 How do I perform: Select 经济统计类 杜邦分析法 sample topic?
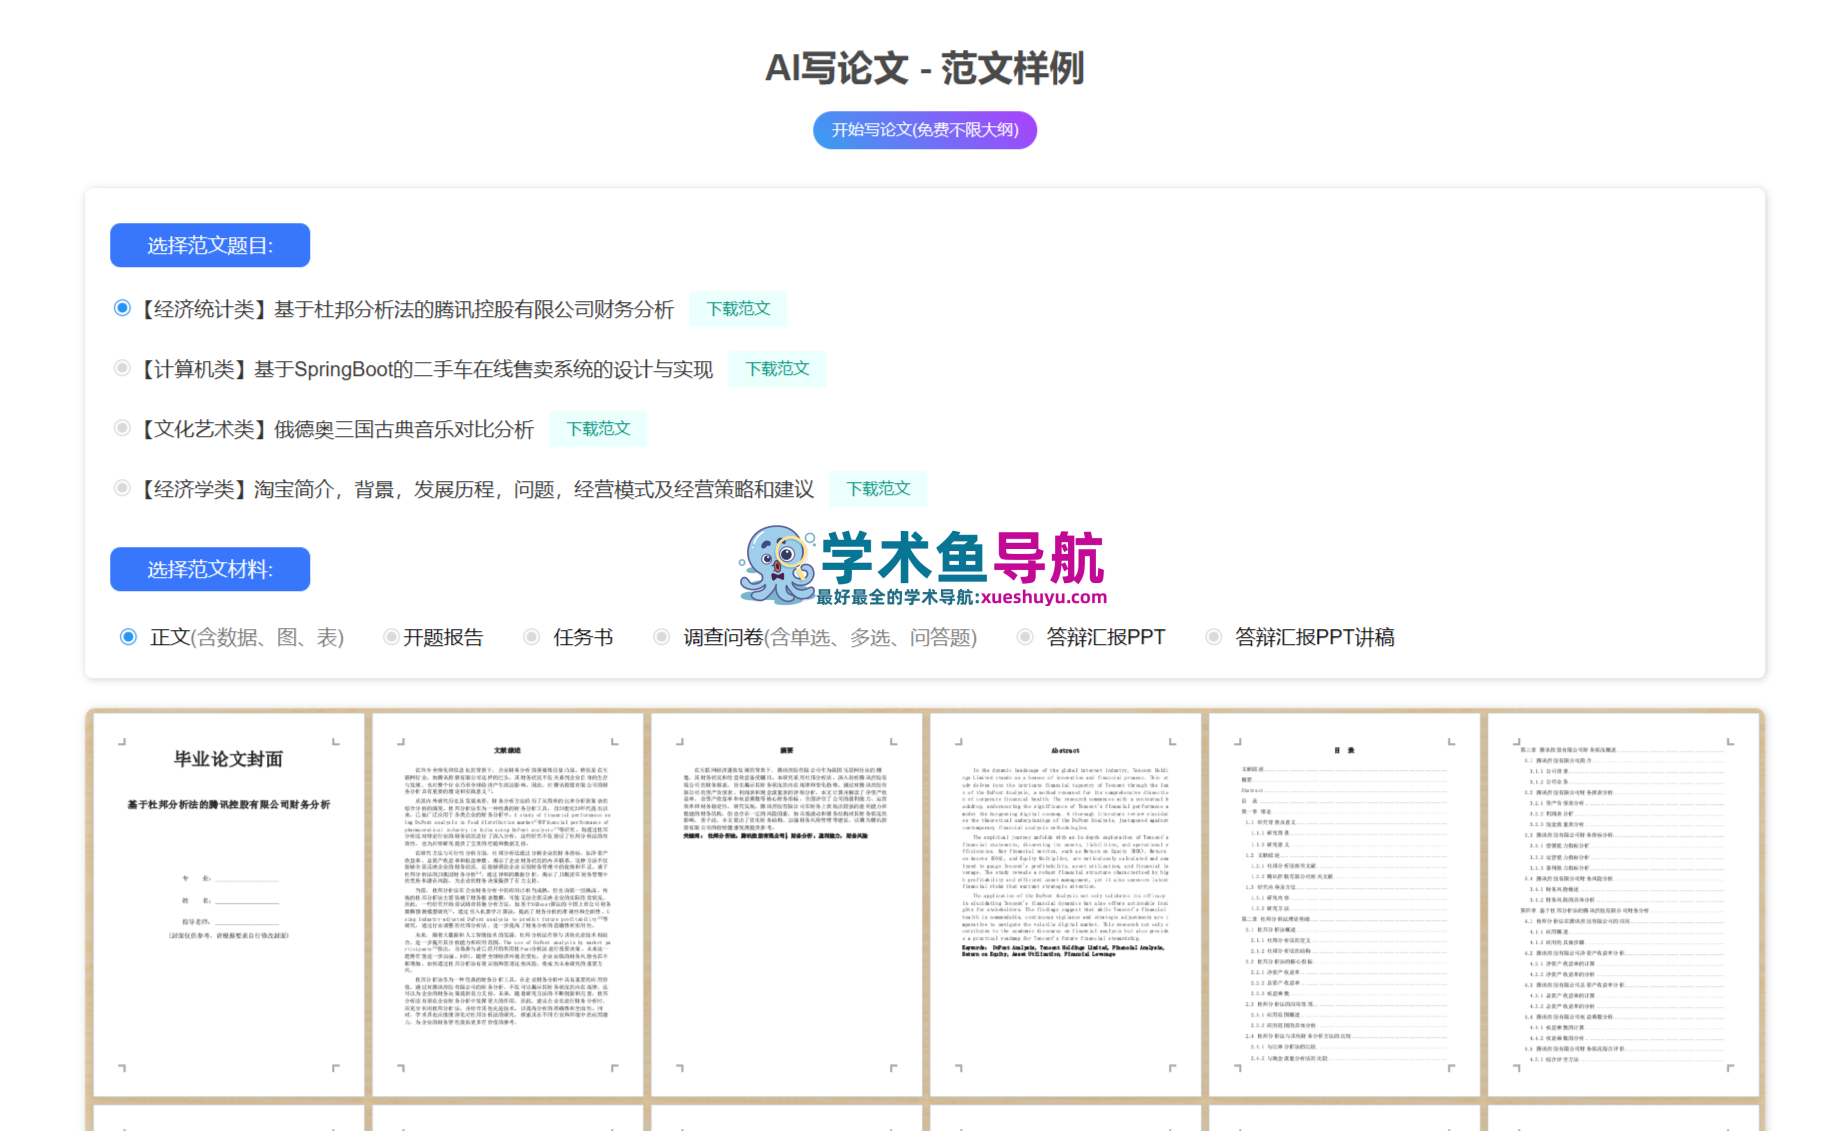click(122, 308)
